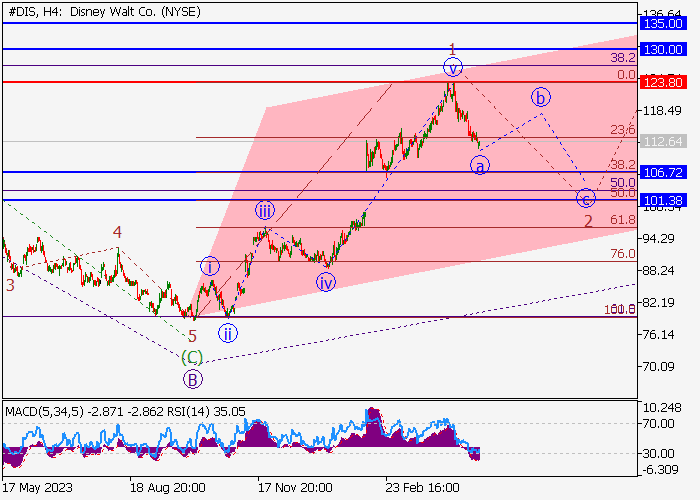Click the 0.0 Fibonacci level label
The image size is (700, 500).
coord(626,75)
